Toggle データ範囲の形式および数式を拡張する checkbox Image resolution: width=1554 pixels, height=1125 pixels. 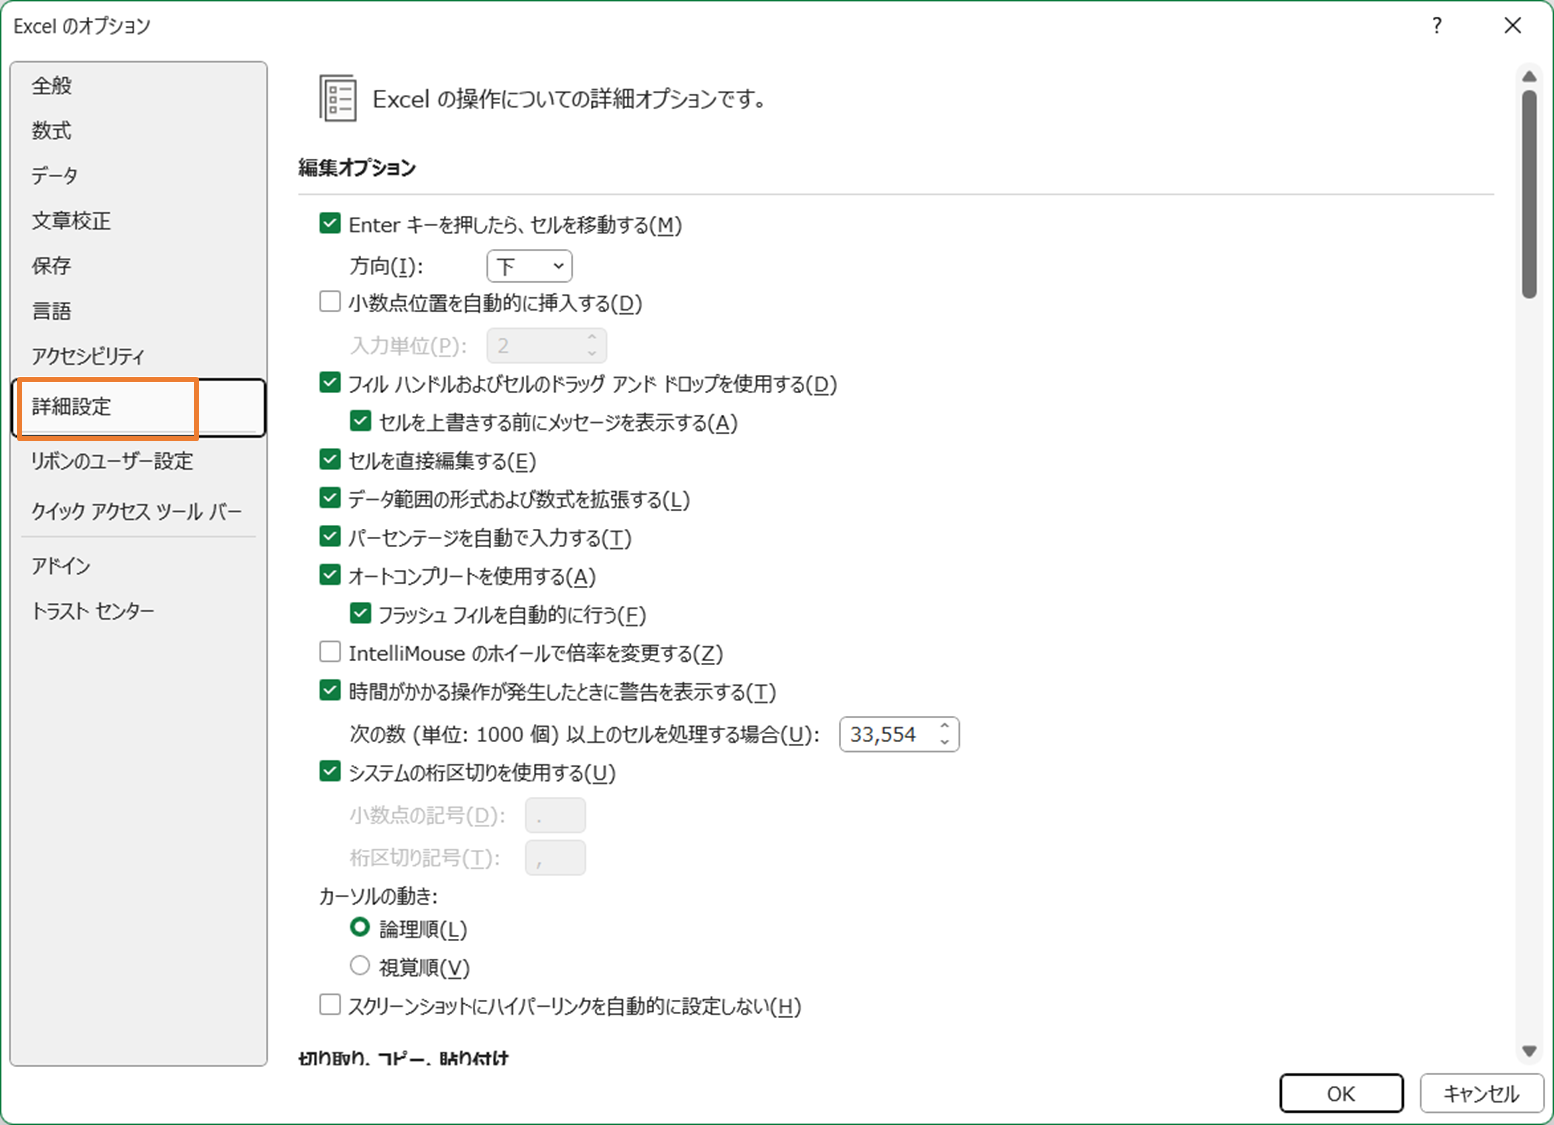[x=330, y=497]
